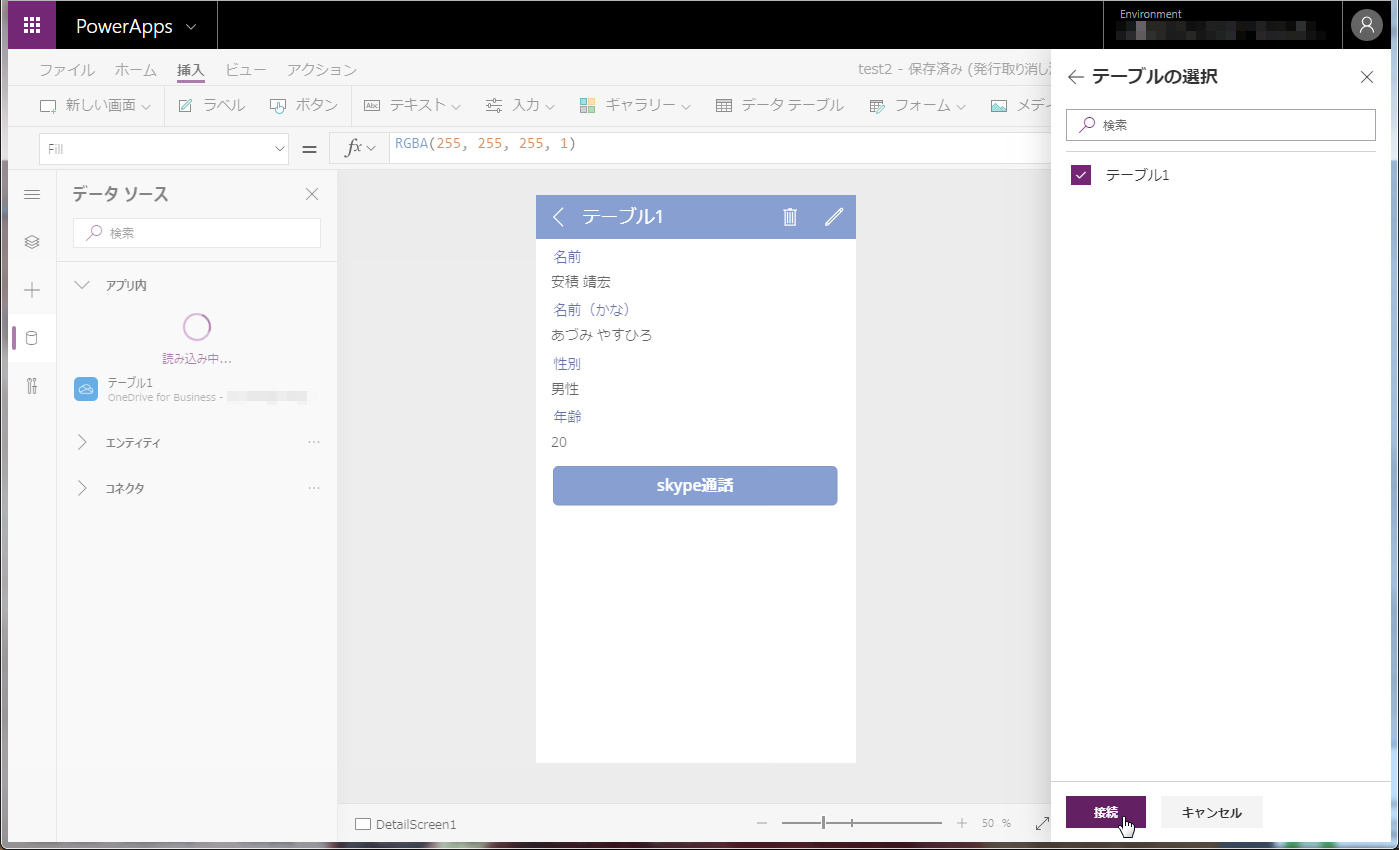Click the skype通話 button in preview
This screenshot has height=850, width=1399.
(695, 485)
